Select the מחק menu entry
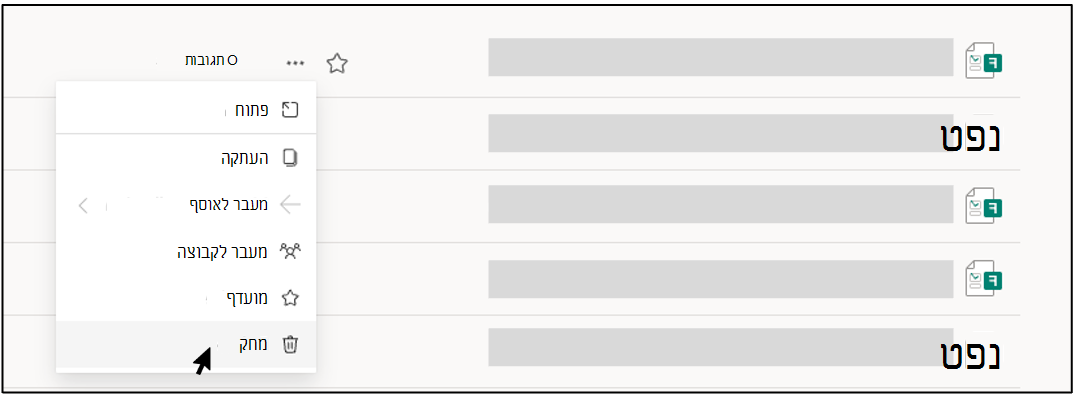The image size is (1077, 398). (185, 344)
